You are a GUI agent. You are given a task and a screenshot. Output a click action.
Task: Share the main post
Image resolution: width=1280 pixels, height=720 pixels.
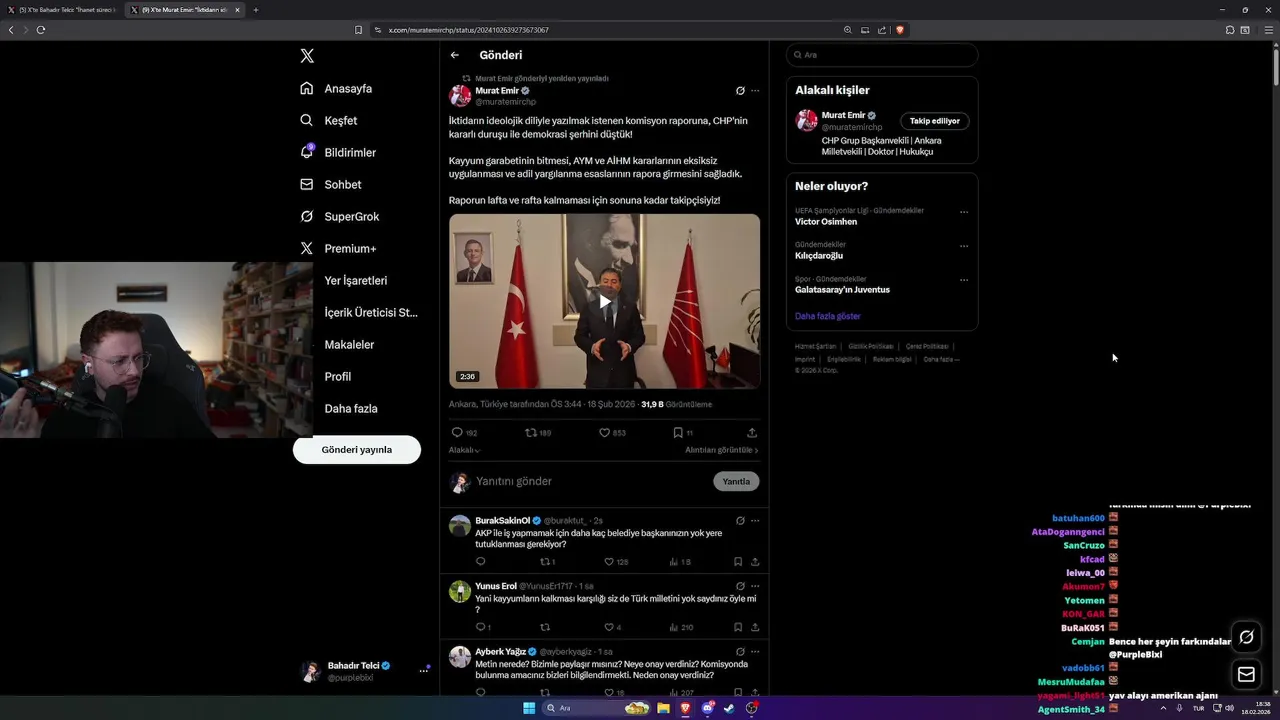[752, 433]
